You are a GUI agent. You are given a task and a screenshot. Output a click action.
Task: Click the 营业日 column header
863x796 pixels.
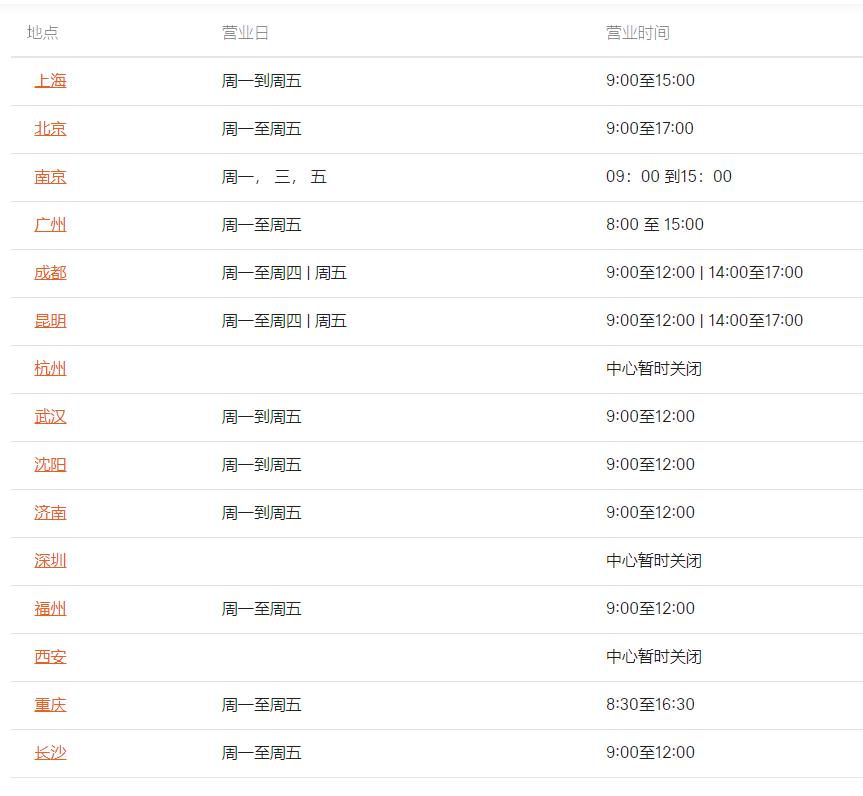[245, 32]
